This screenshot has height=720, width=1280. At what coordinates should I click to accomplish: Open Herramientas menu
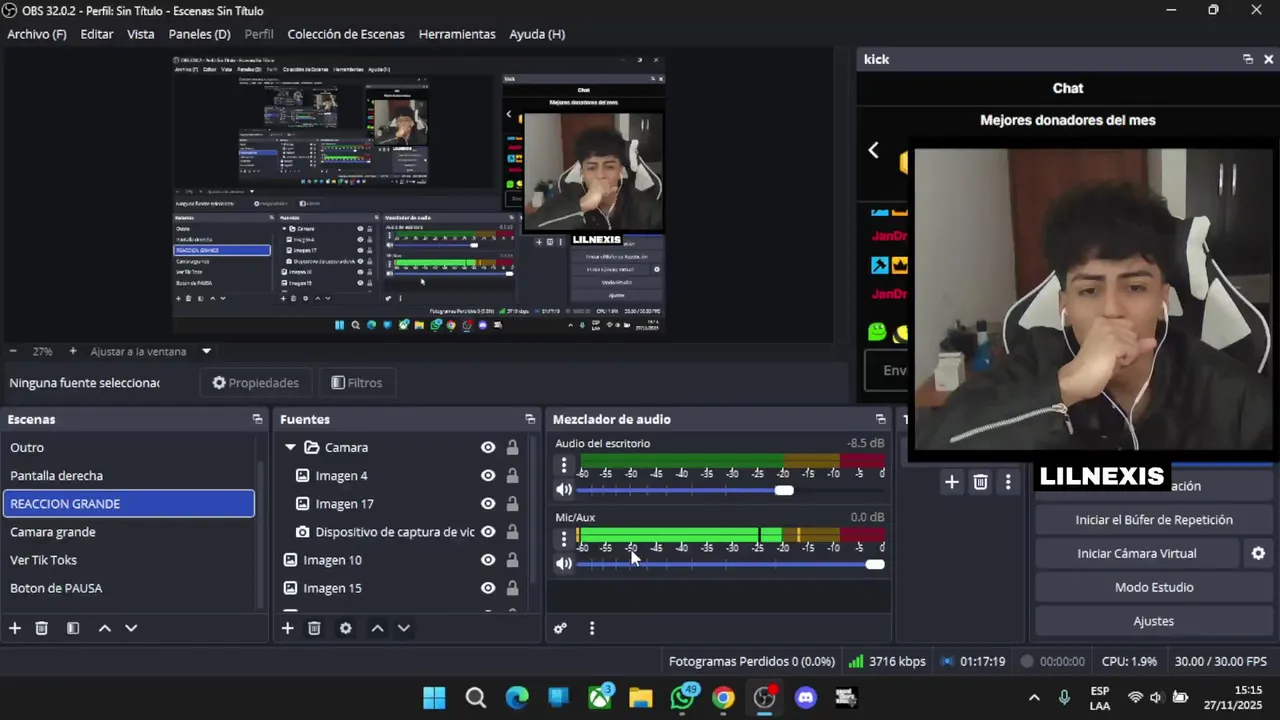pyautogui.click(x=457, y=34)
